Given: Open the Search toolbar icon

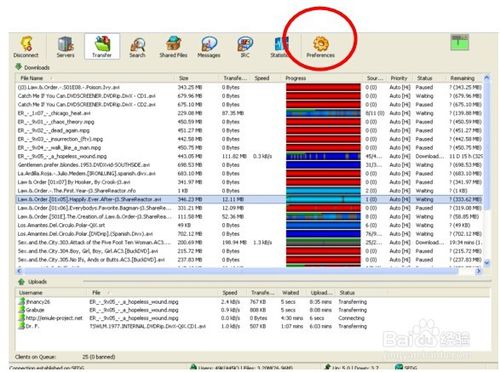Looking at the screenshot, I should [137, 47].
